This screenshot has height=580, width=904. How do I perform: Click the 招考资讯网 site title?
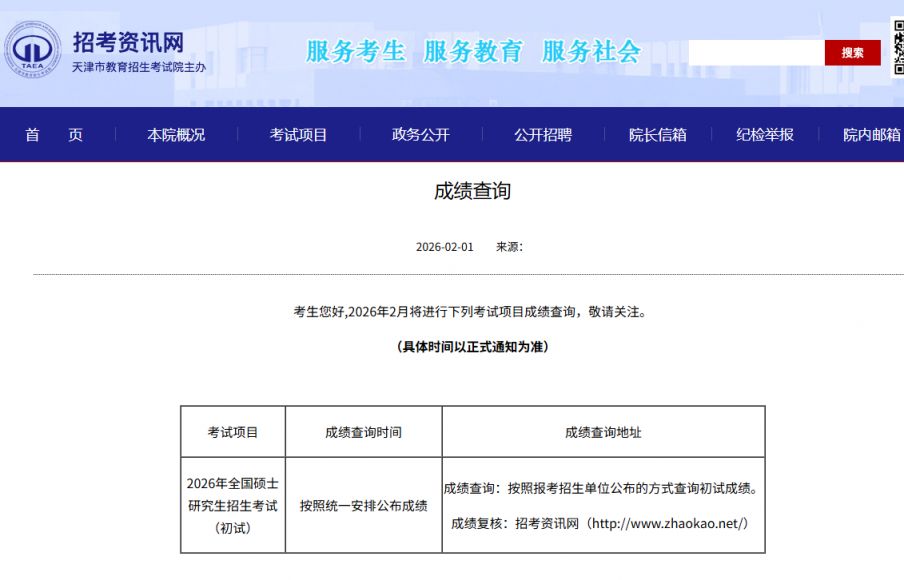click(x=129, y=42)
